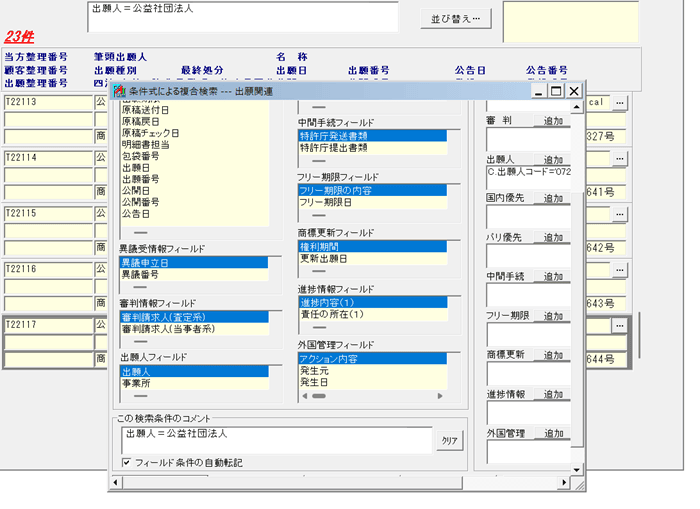The width and height of the screenshot is (700, 509).
Task: Toggle フィールド条件の自動転記 checkbox
Action: pyautogui.click(x=126, y=463)
